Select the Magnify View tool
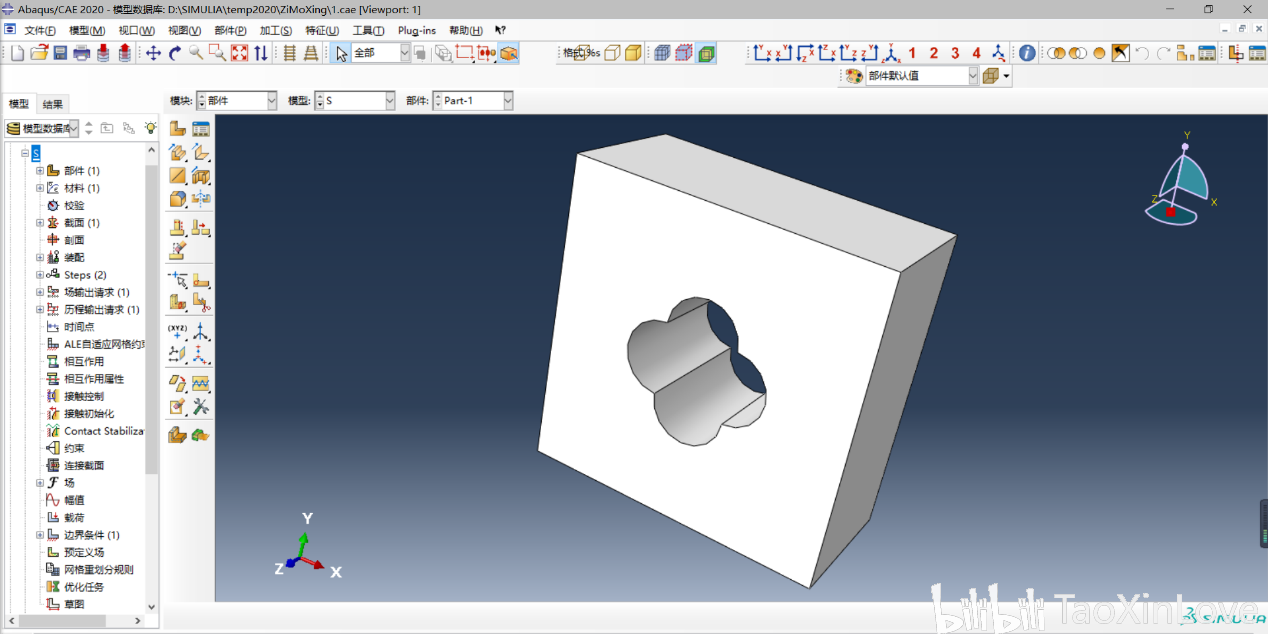This screenshot has height=634, width=1268. pyautogui.click(x=196, y=53)
